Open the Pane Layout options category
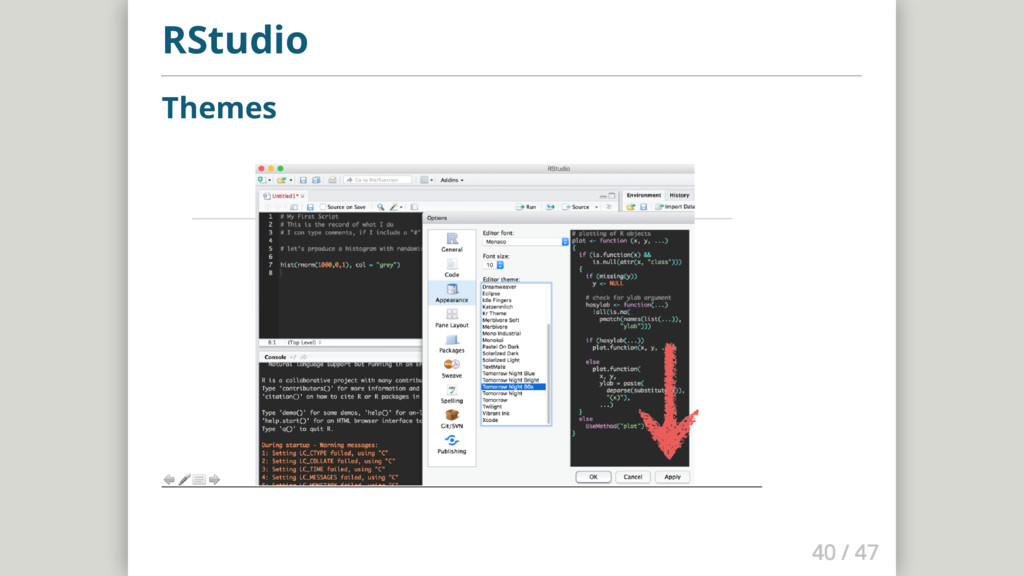Image resolution: width=1024 pixels, height=576 pixels. 451,318
